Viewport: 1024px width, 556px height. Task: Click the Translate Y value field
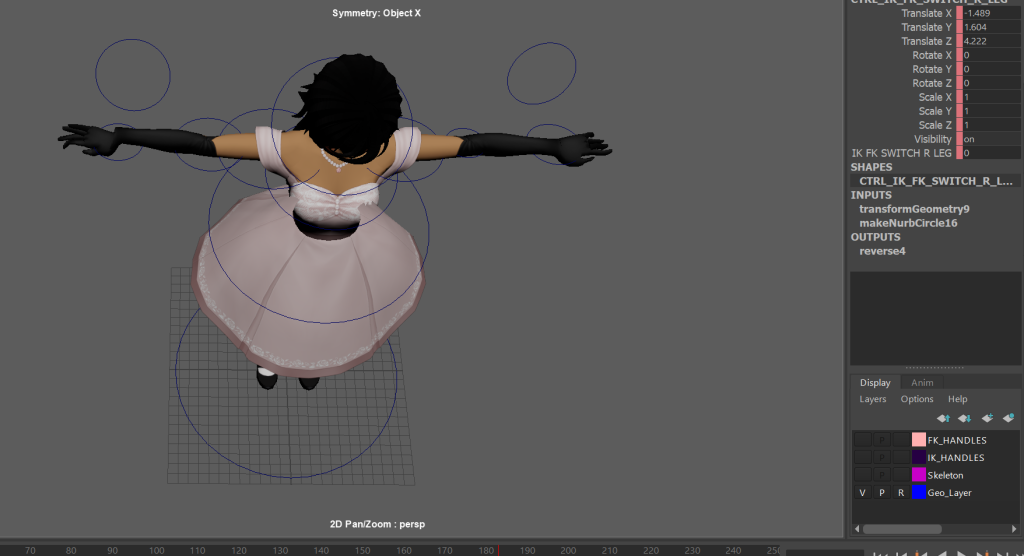pyautogui.click(x=991, y=27)
